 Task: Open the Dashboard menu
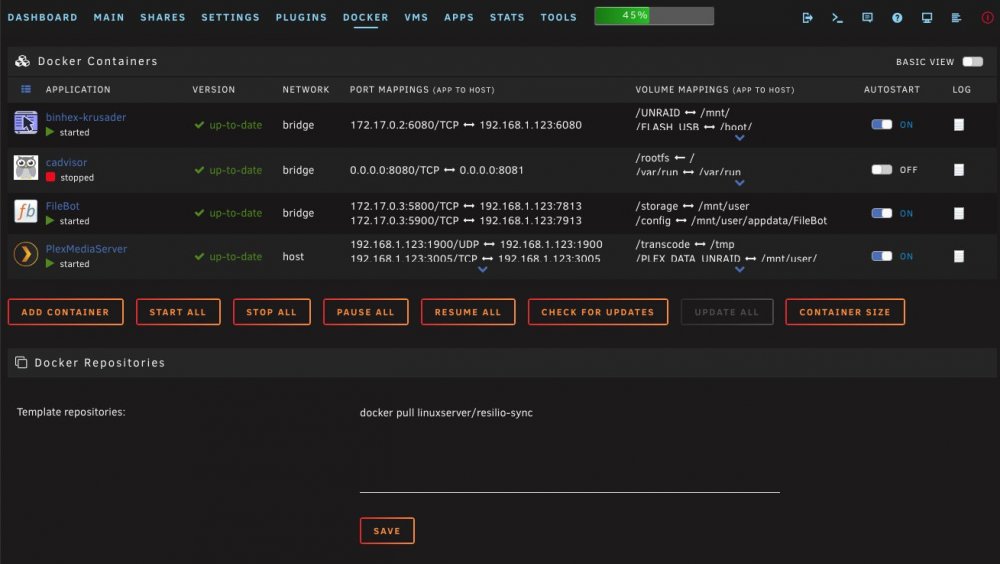43,17
